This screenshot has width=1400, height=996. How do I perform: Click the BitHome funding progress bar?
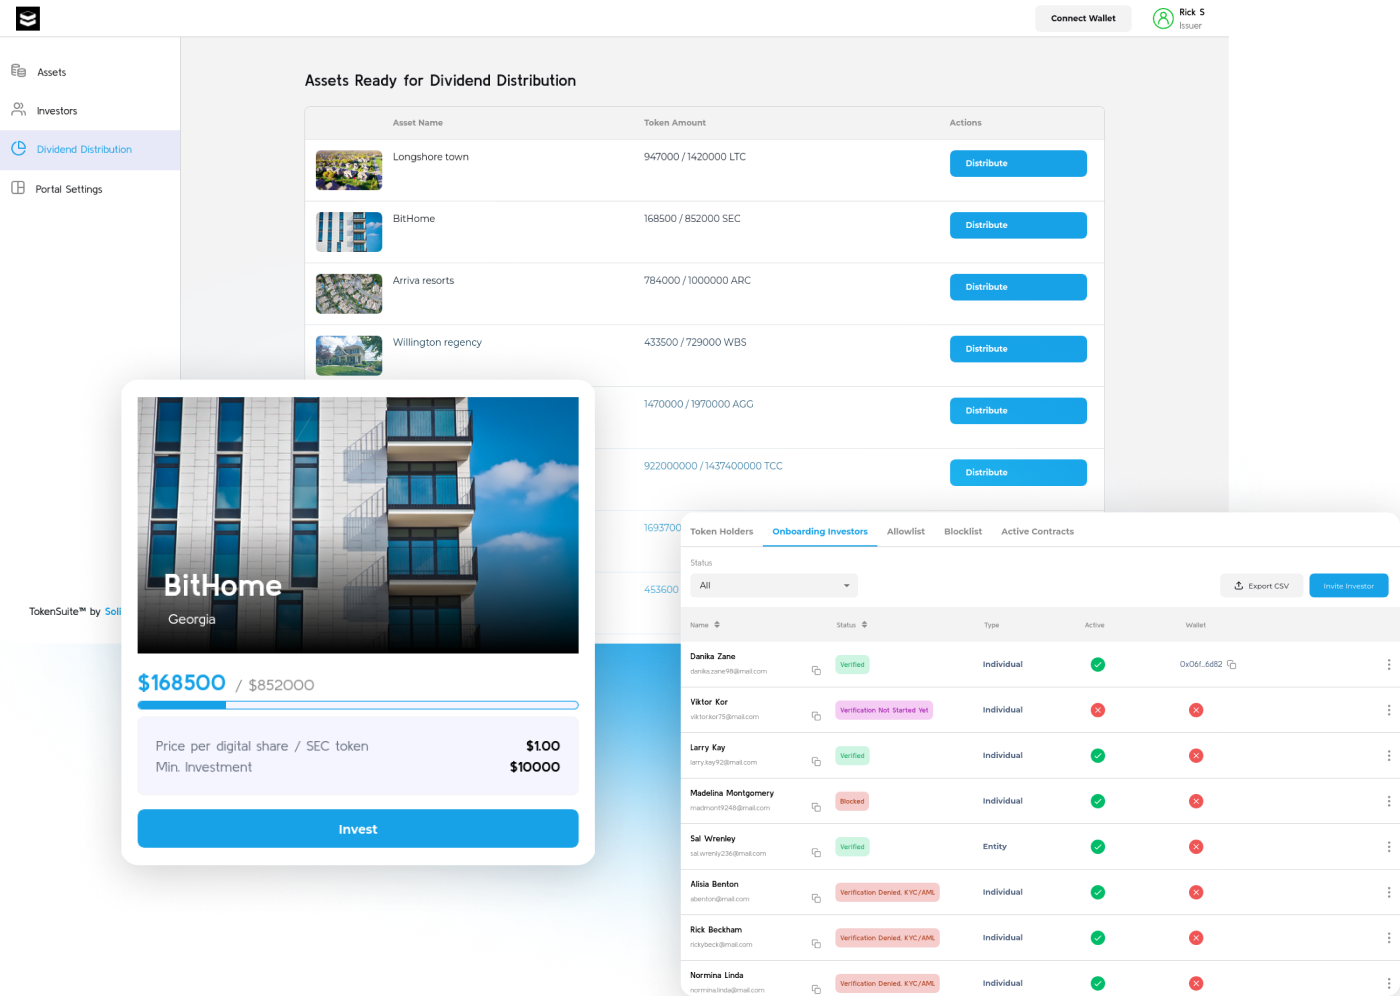(x=358, y=705)
